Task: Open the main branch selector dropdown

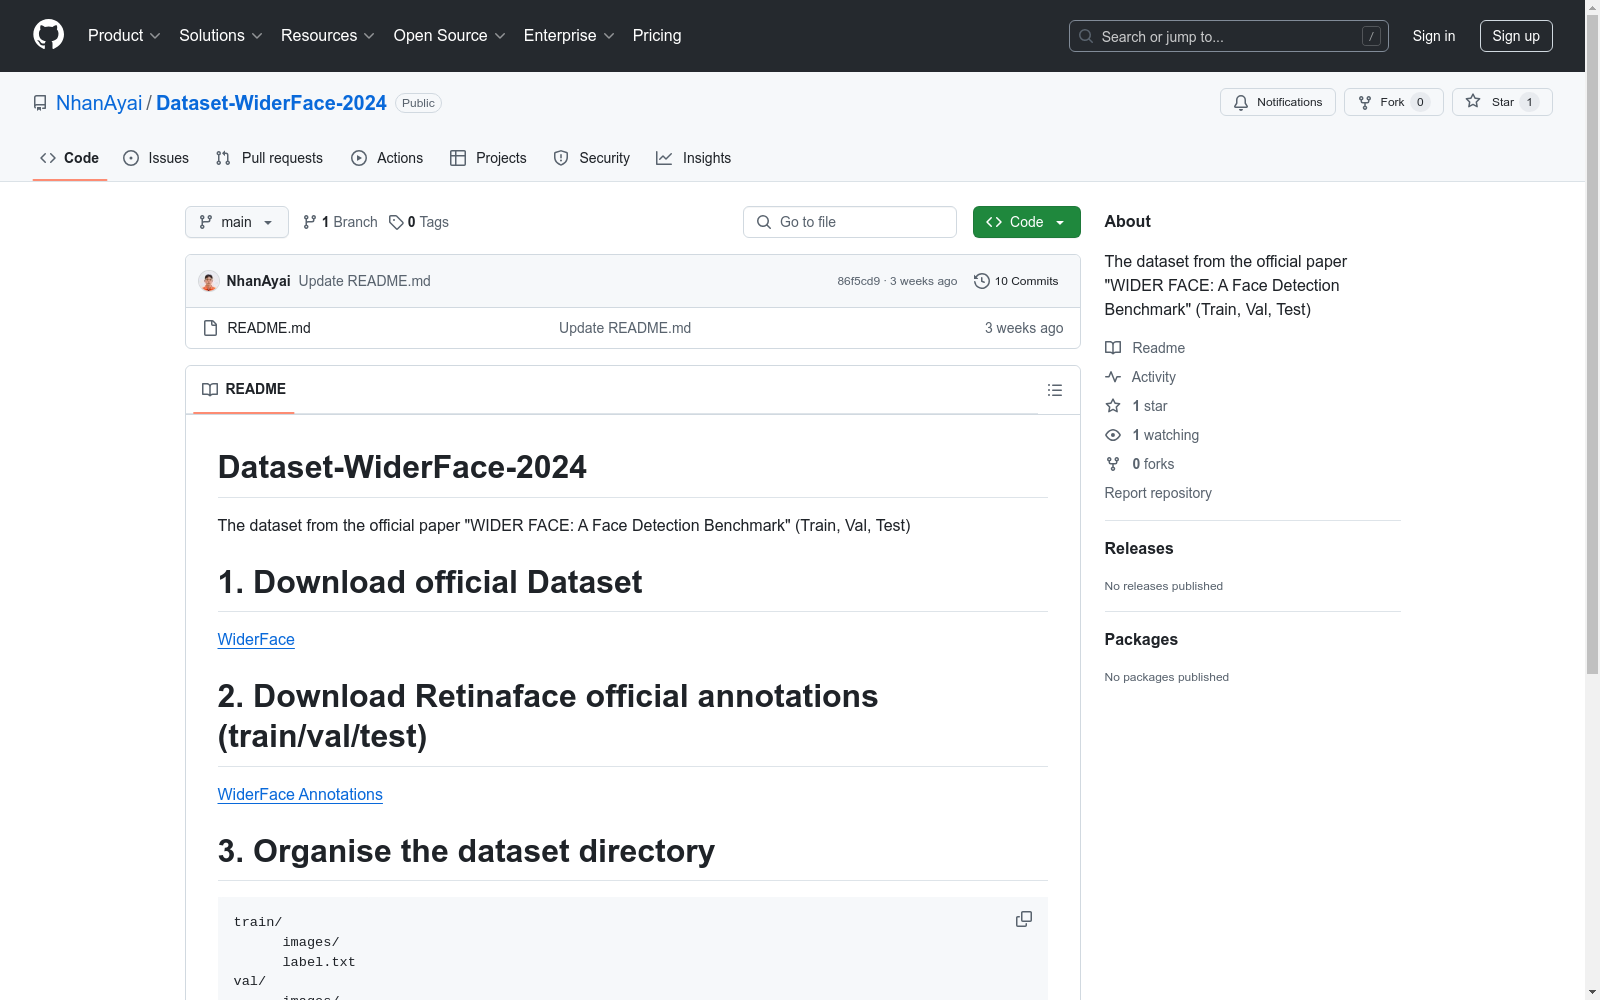Action: 237,222
